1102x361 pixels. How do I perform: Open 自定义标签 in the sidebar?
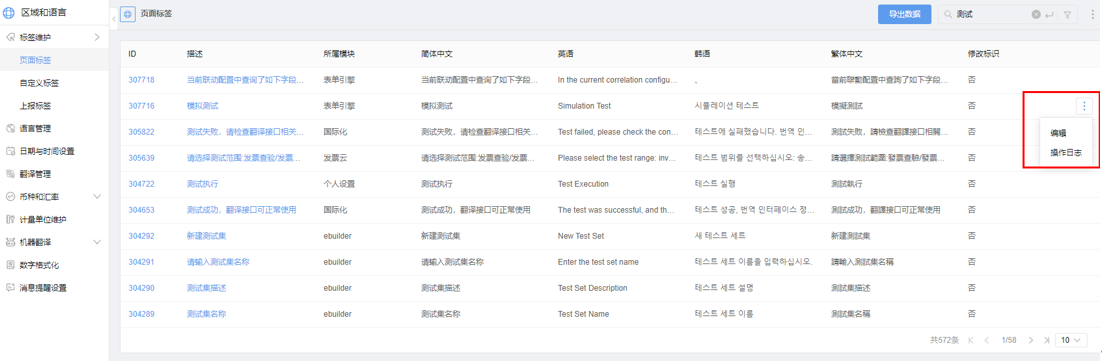click(39, 83)
